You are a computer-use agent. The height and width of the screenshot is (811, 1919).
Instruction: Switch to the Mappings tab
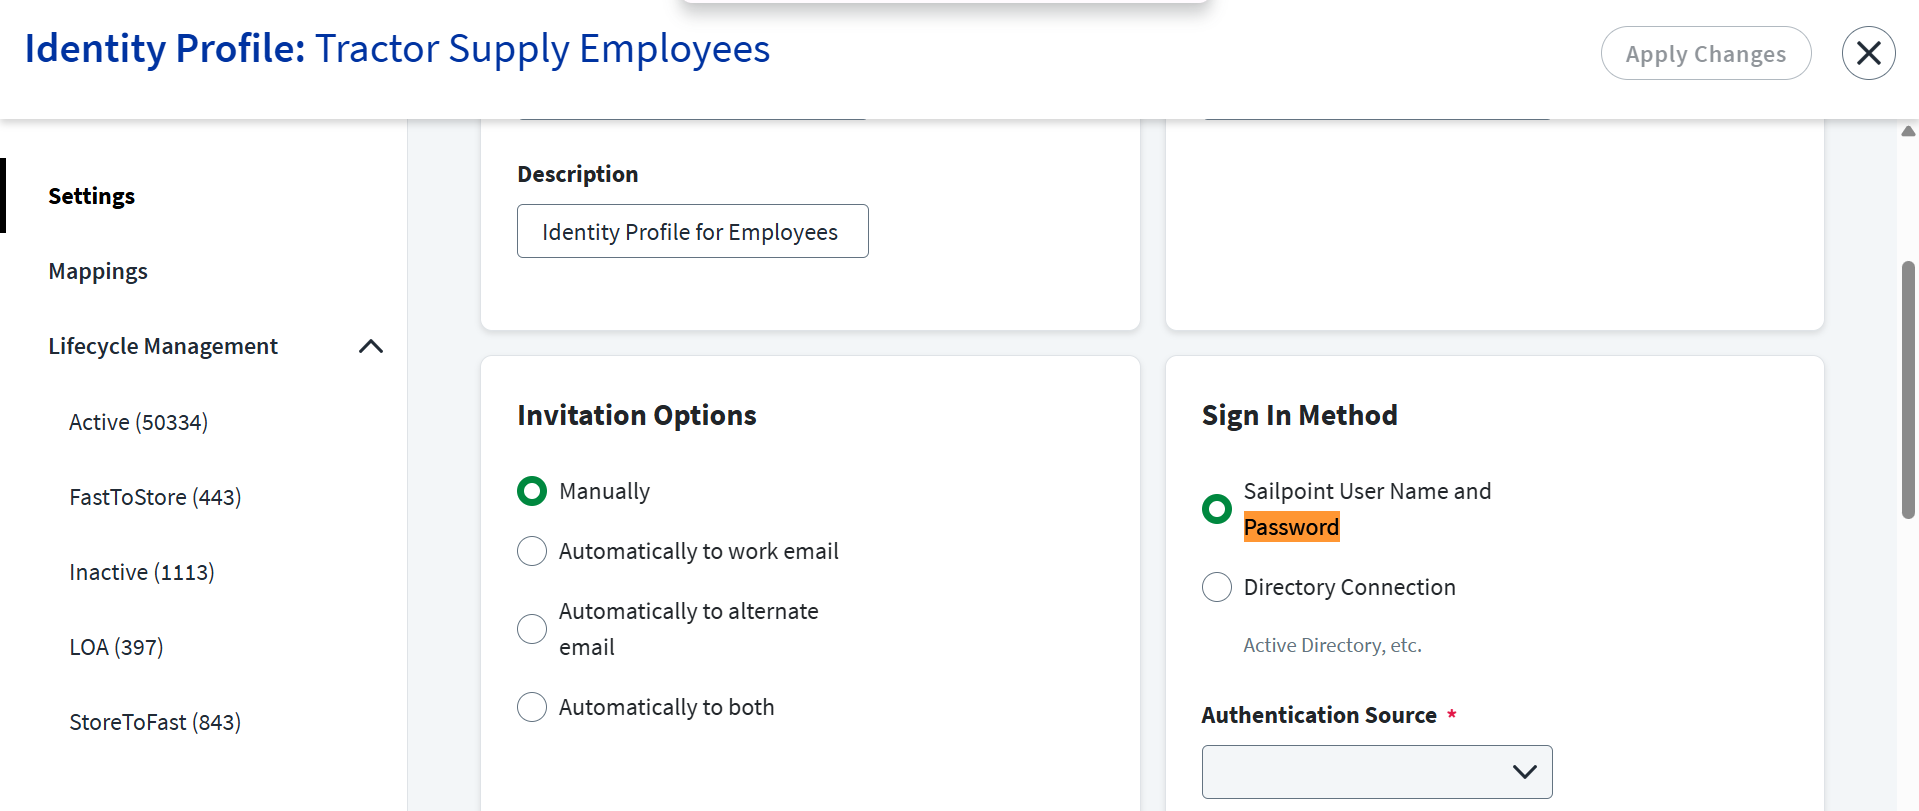(98, 271)
